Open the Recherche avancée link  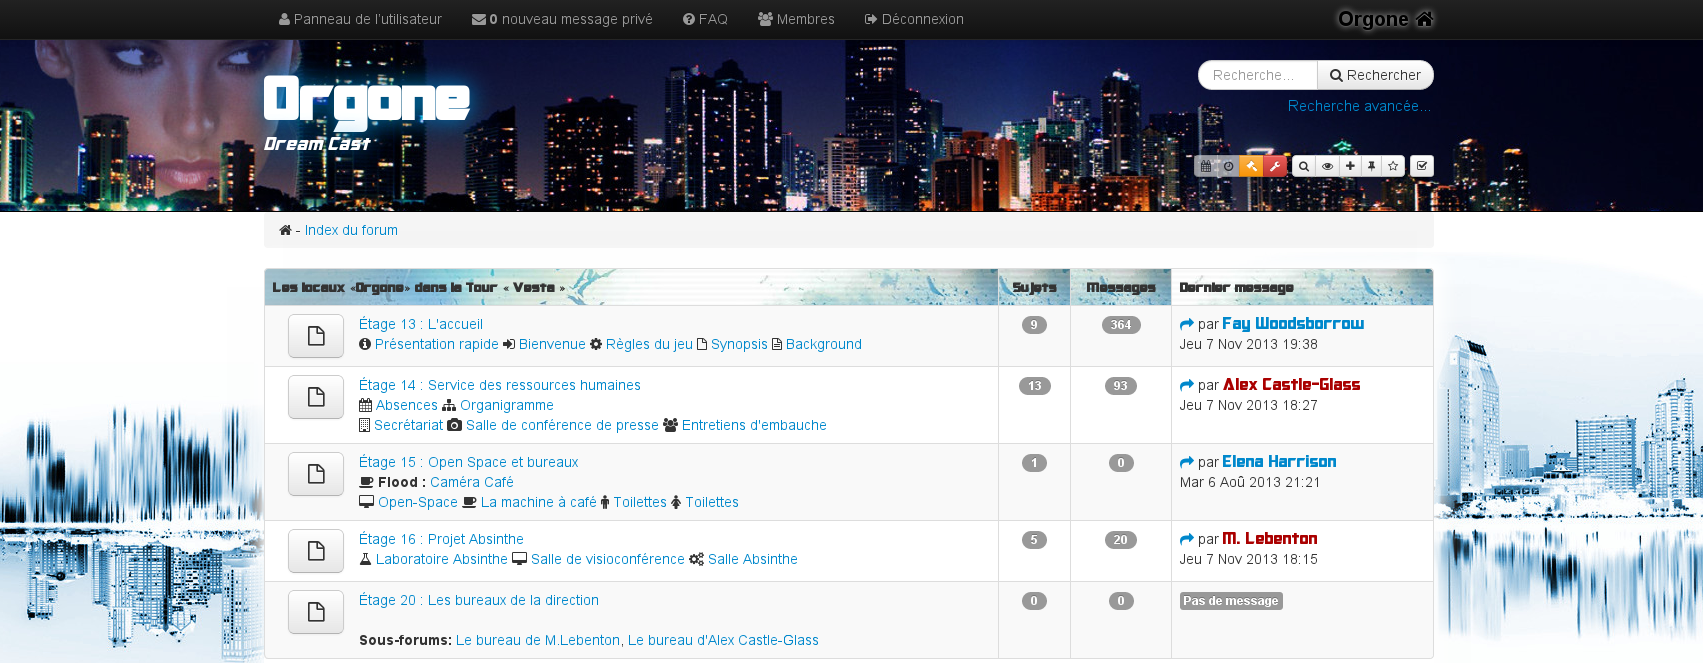1359,106
